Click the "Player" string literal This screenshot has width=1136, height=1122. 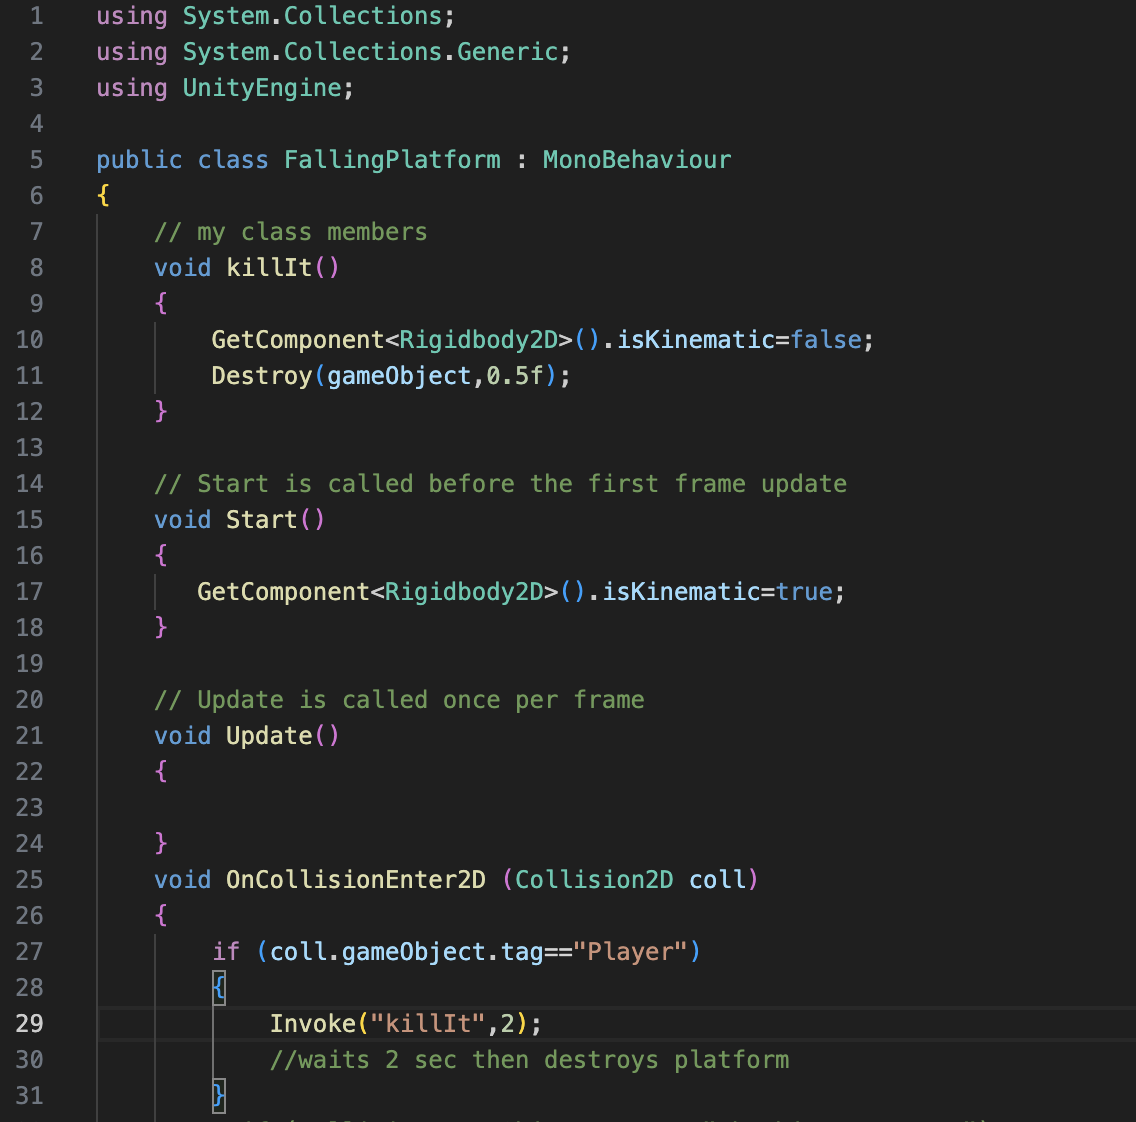coord(630,952)
